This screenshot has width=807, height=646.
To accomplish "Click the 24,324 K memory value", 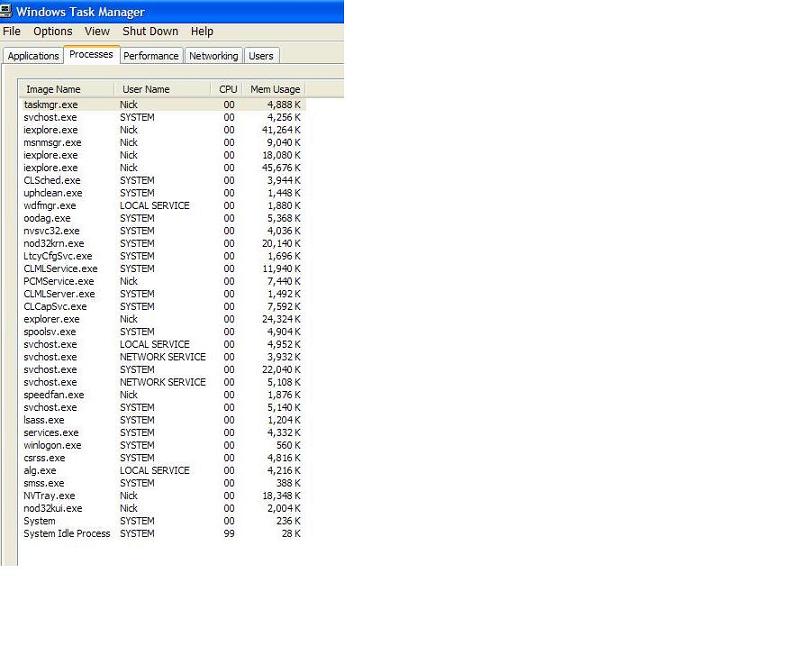I will coord(281,319).
